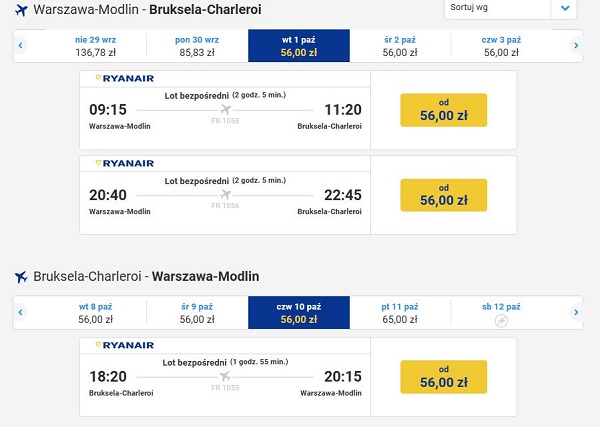Choose 20:40 flight for 56,00 zł

443,195
